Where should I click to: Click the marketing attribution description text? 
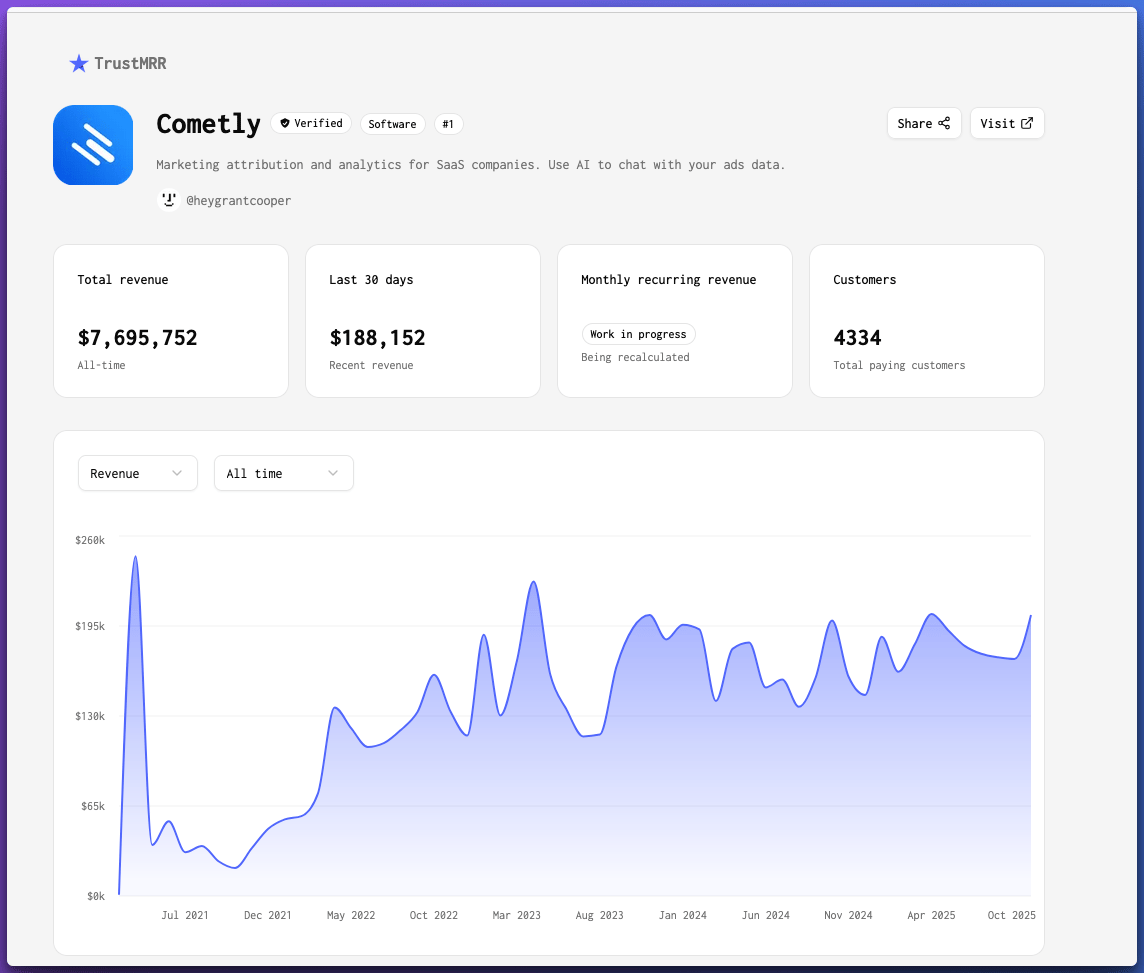tap(471, 165)
